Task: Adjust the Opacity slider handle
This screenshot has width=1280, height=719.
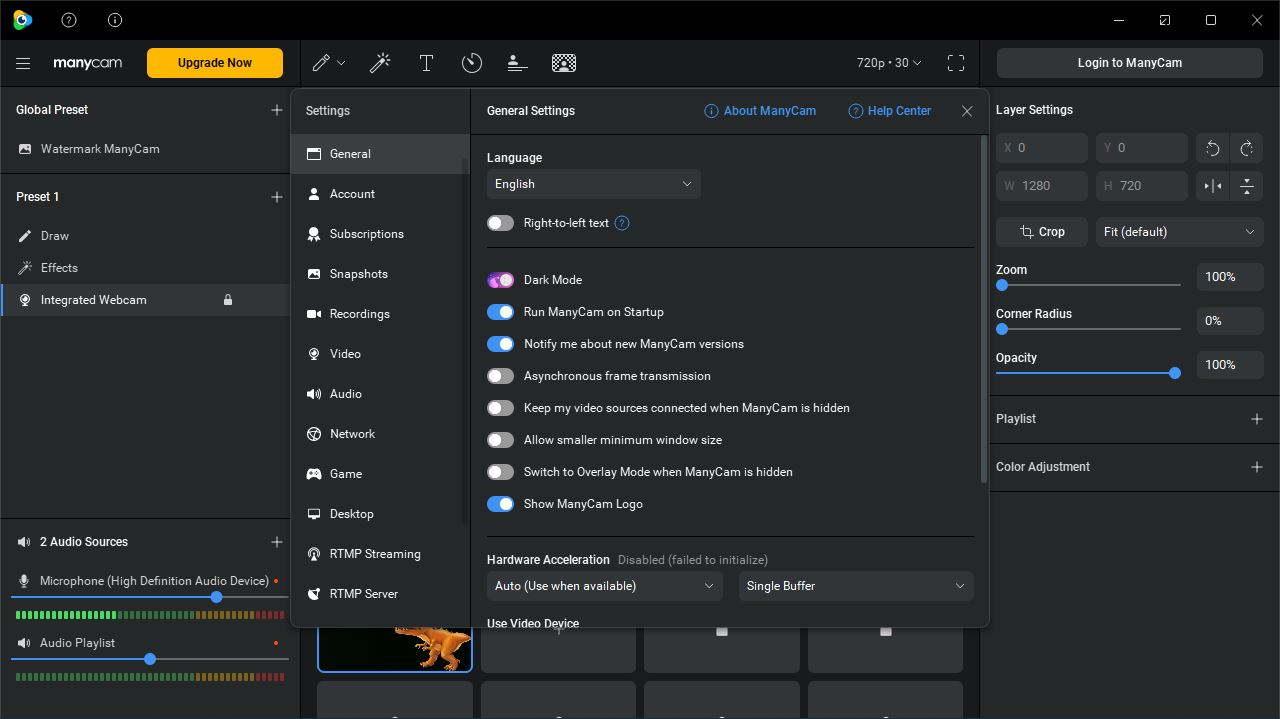Action: [x=1175, y=373]
